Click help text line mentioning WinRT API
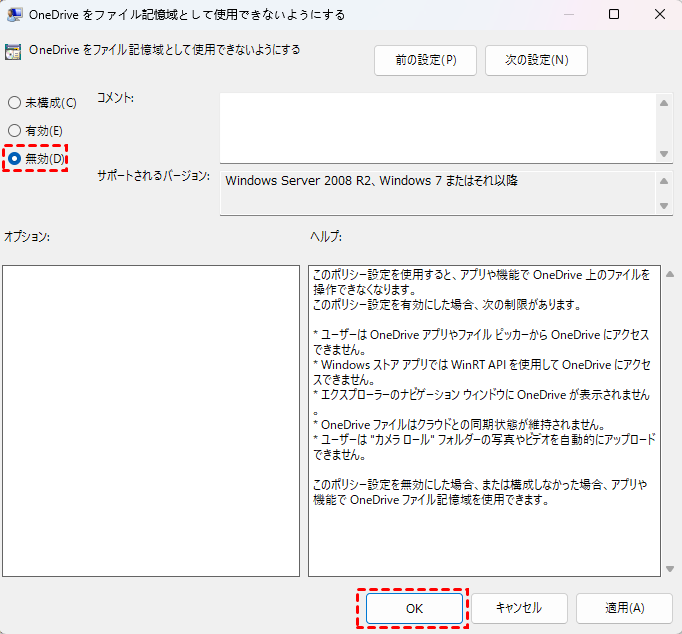The width and height of the screenshot is (682, 634). coord(482,365)
